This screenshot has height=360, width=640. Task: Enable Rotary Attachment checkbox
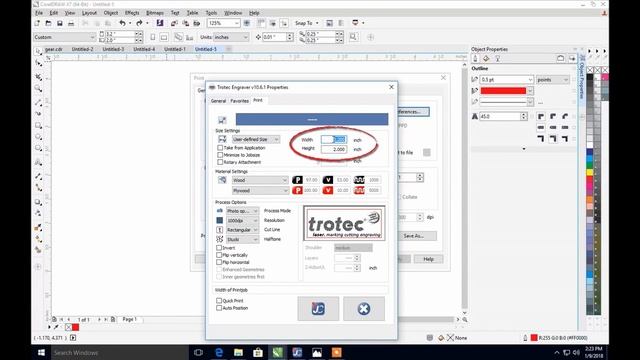point(220,162)
